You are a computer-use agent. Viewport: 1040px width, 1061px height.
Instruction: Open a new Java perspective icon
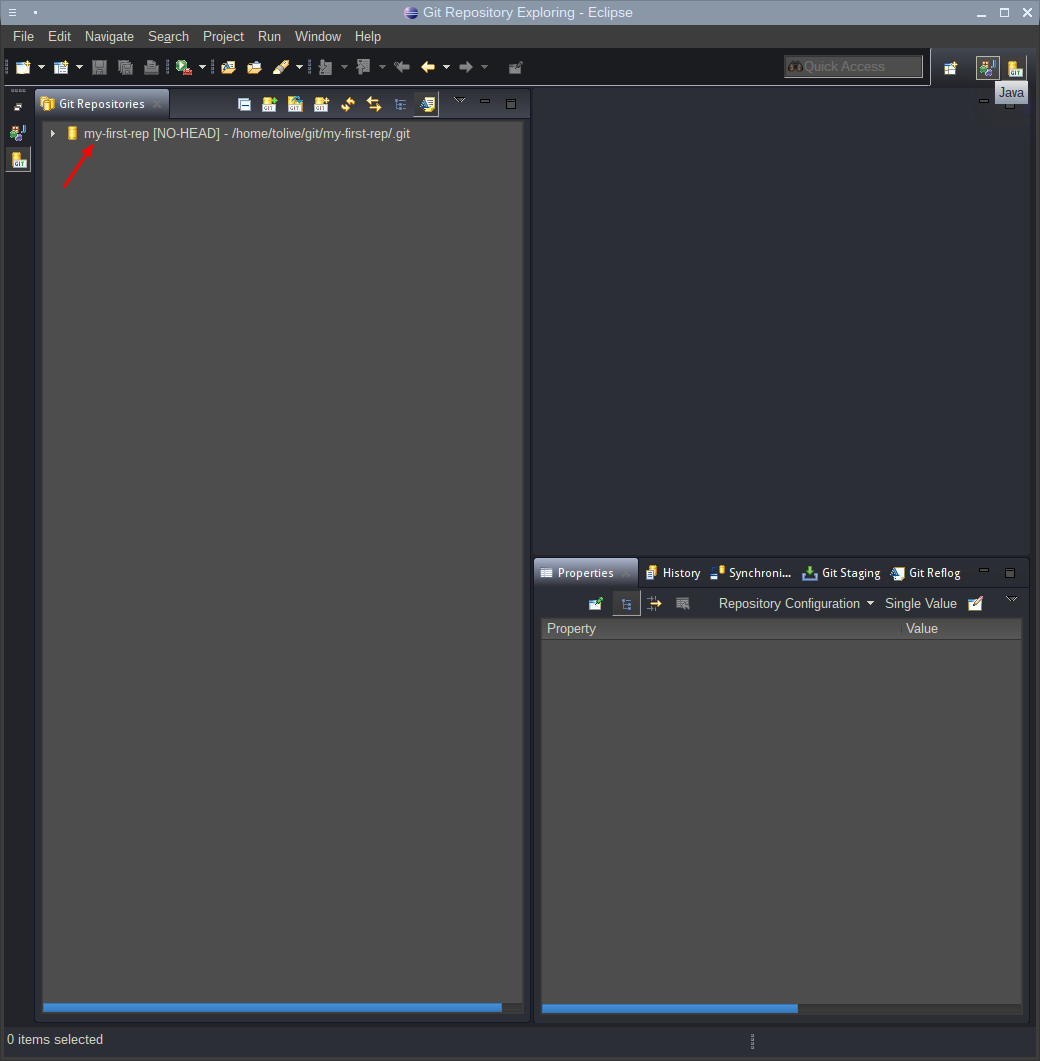(x=987, y=67)
